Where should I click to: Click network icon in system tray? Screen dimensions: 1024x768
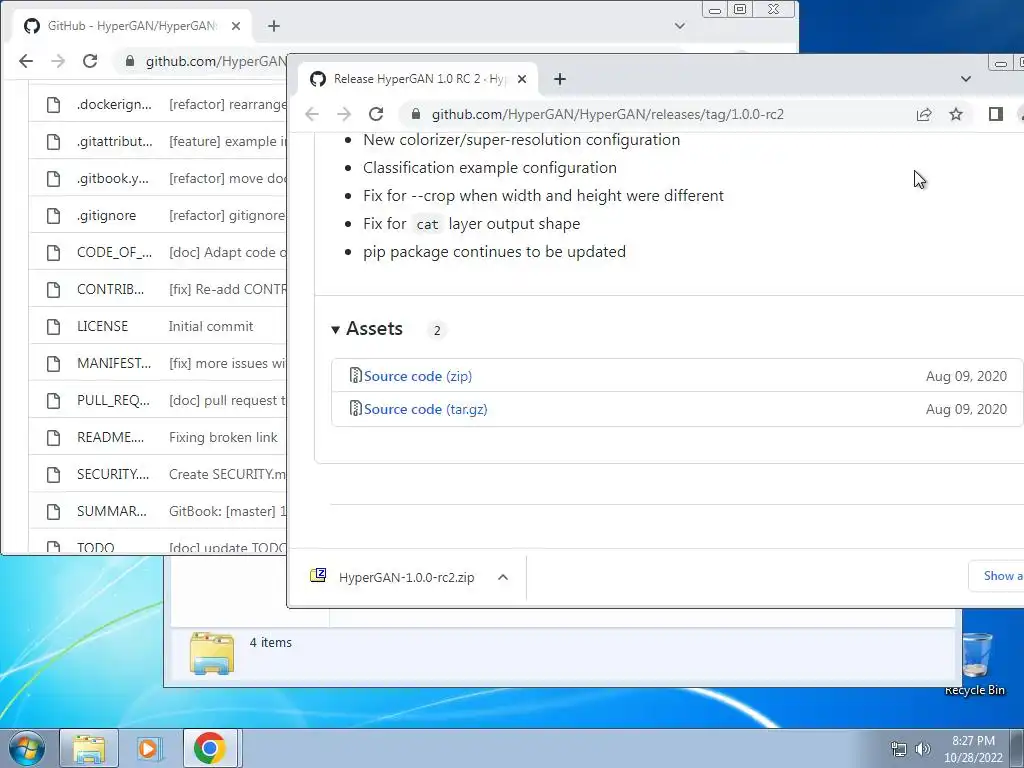tap(899, 749)
